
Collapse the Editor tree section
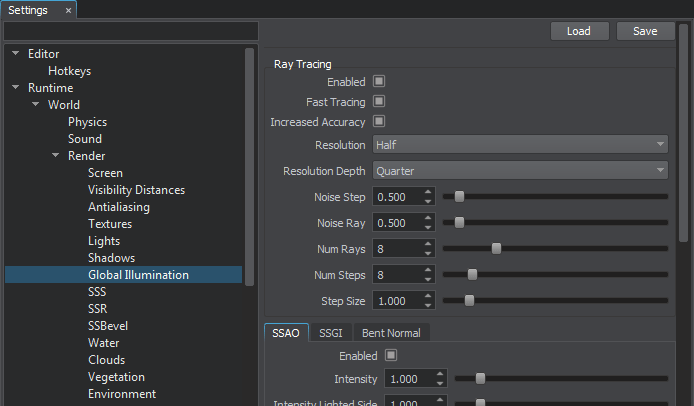coord(16,54)
